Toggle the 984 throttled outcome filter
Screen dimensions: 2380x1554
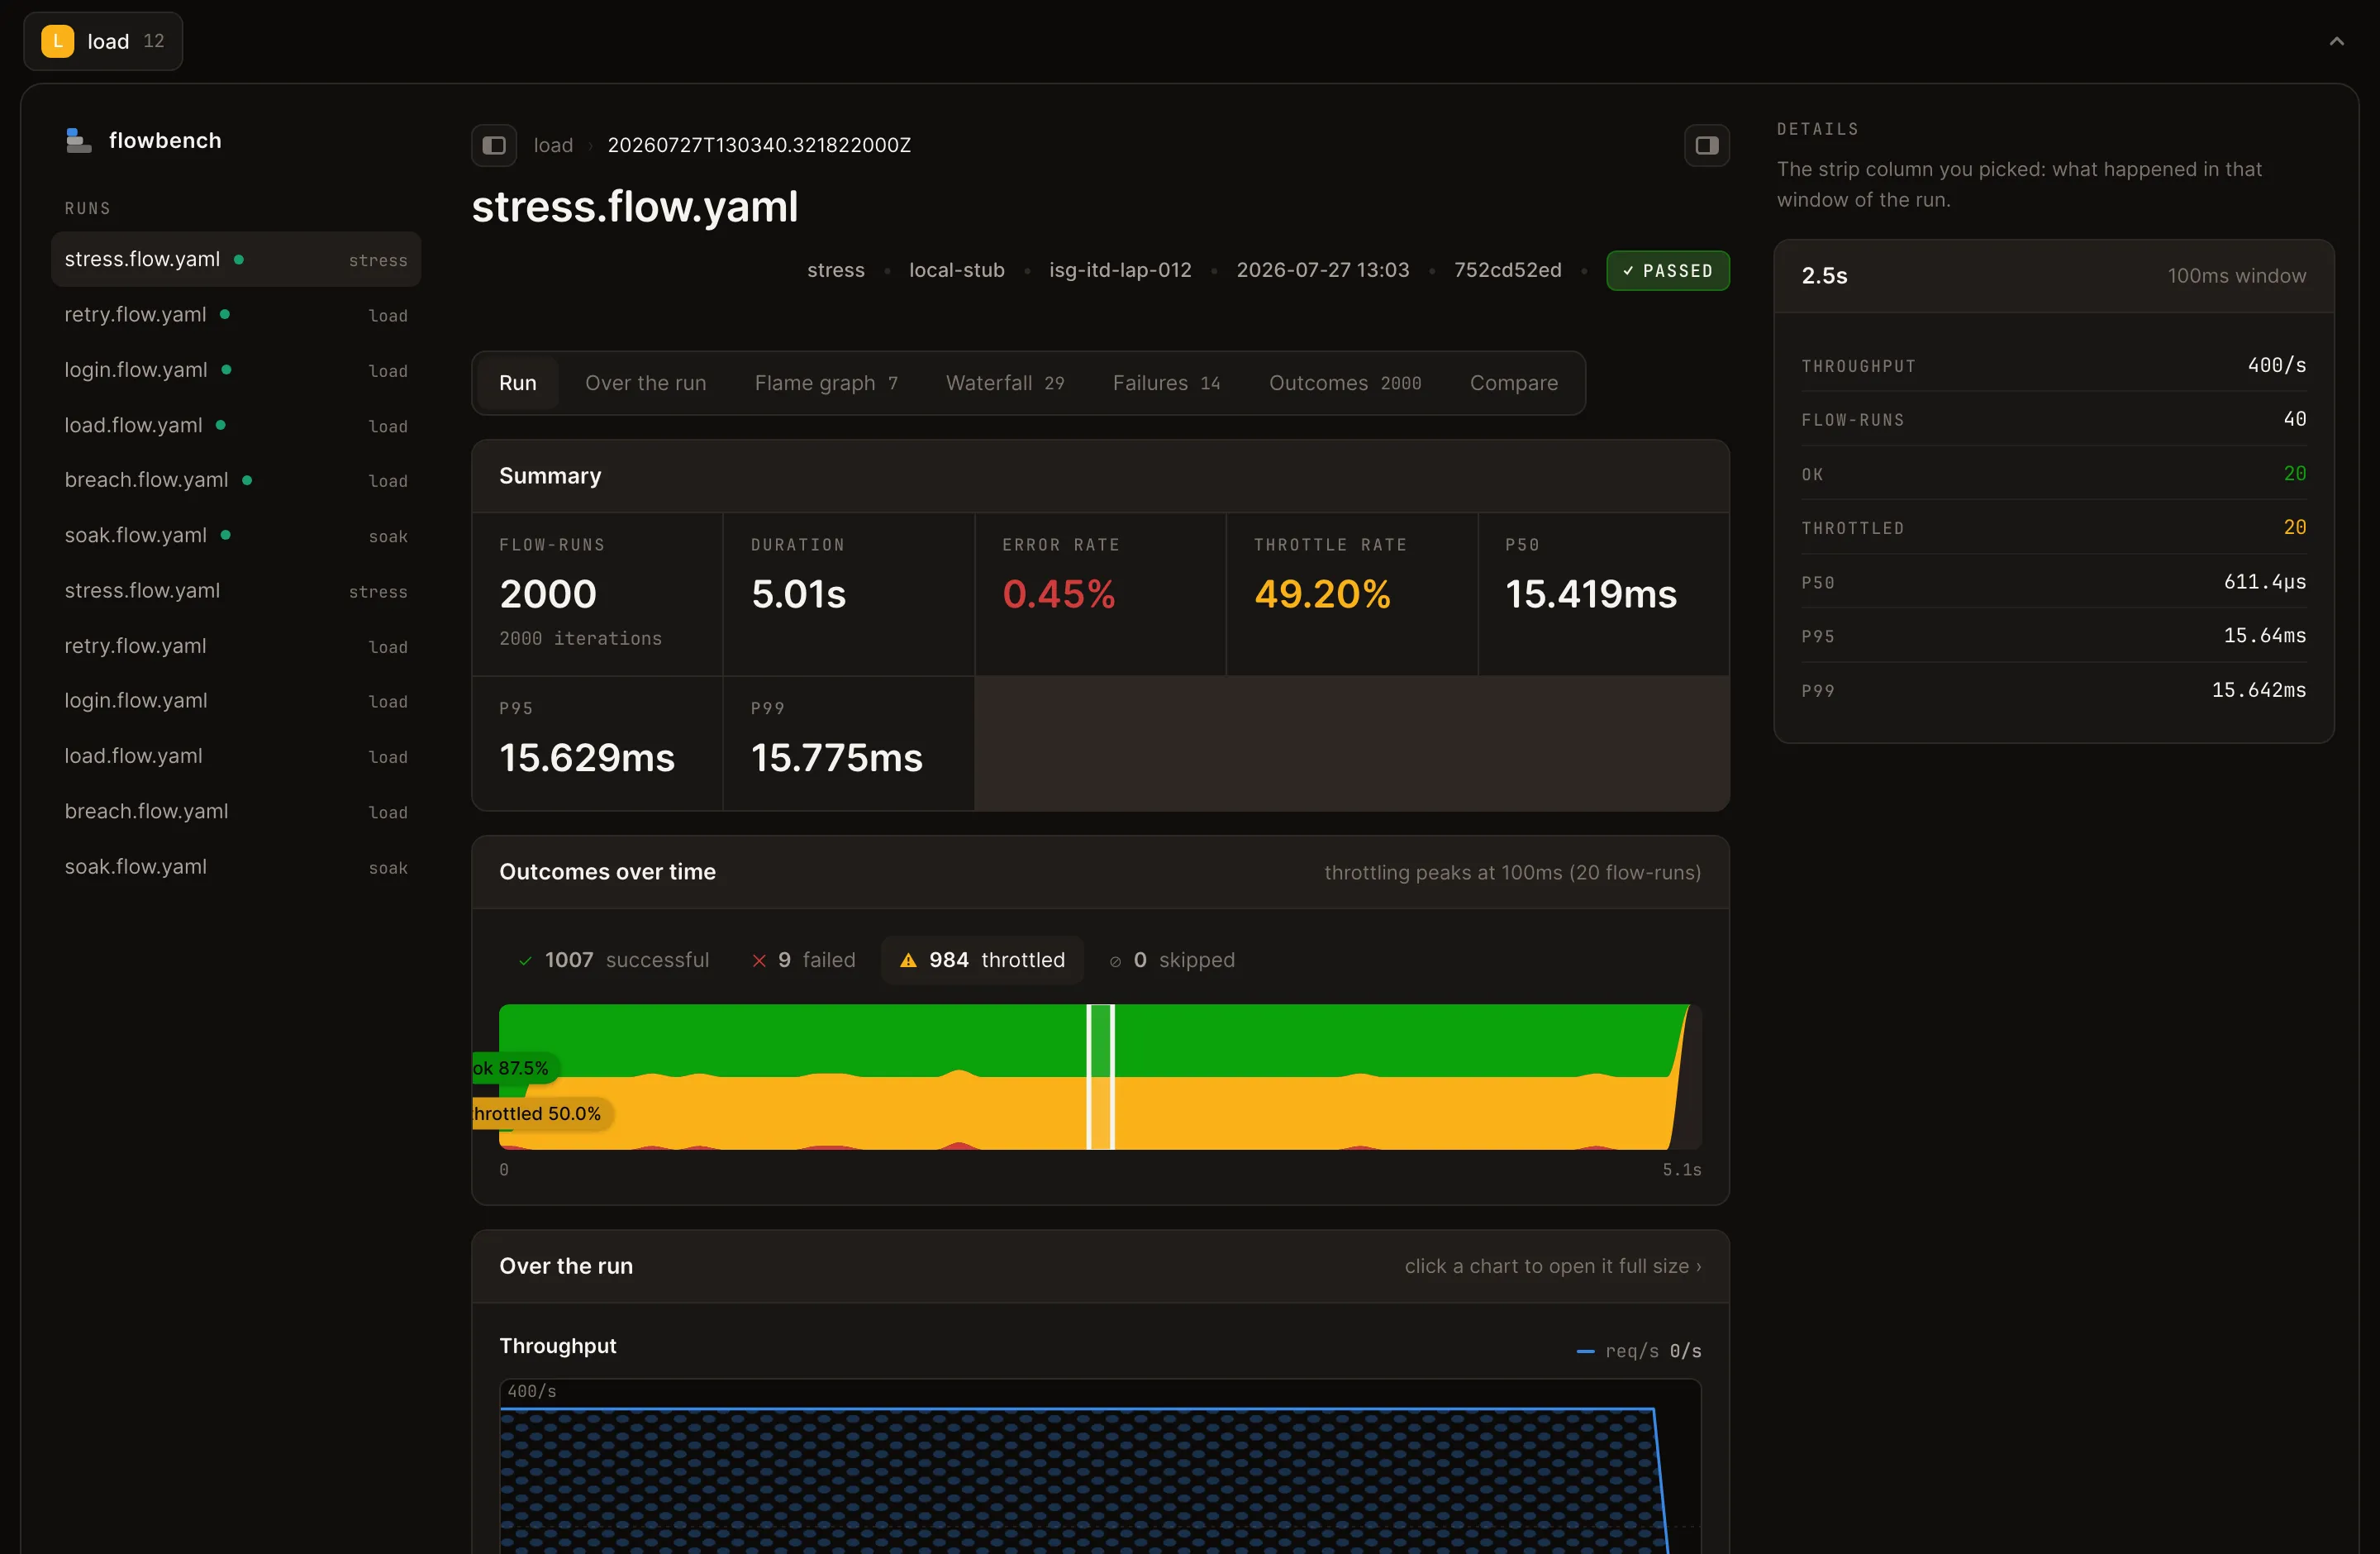[982, 960]
